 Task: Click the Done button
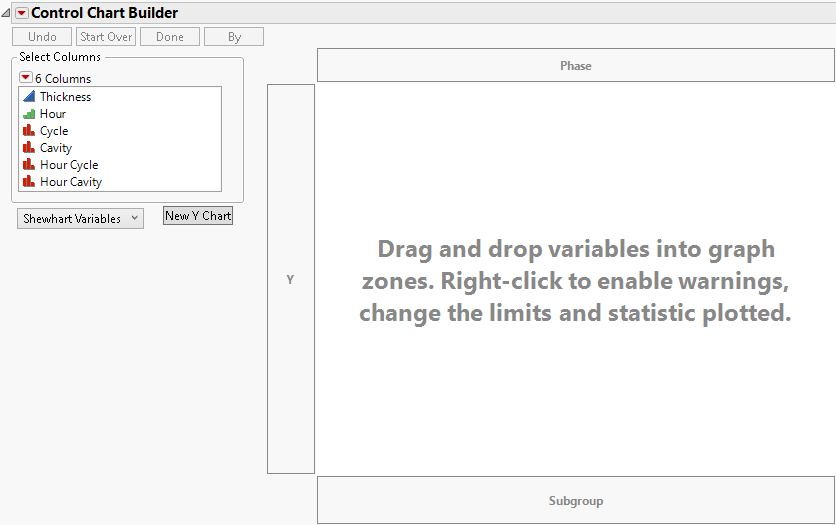click(x=170, y=37)
